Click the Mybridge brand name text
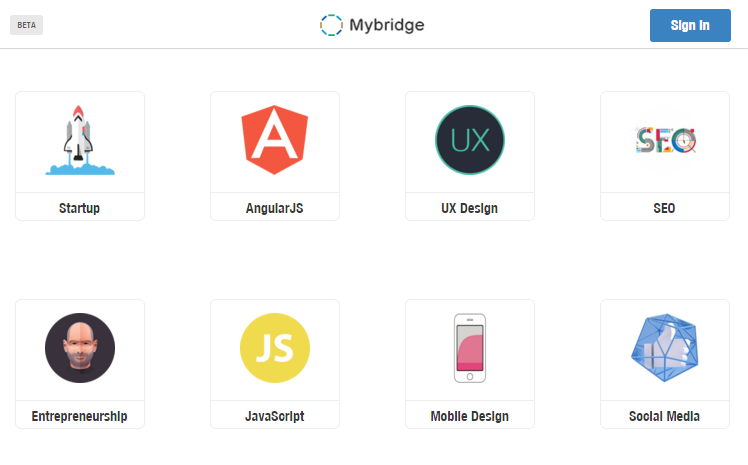Screen dimensions: 748x465 point(386,25)
